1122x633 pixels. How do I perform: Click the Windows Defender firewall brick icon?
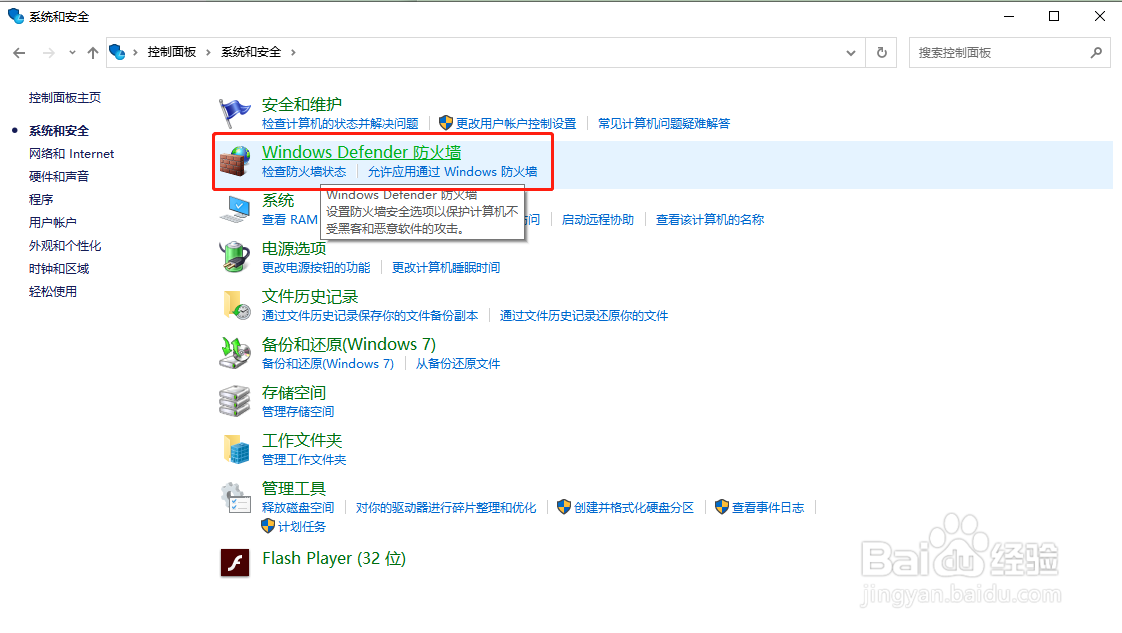(235, 161)
